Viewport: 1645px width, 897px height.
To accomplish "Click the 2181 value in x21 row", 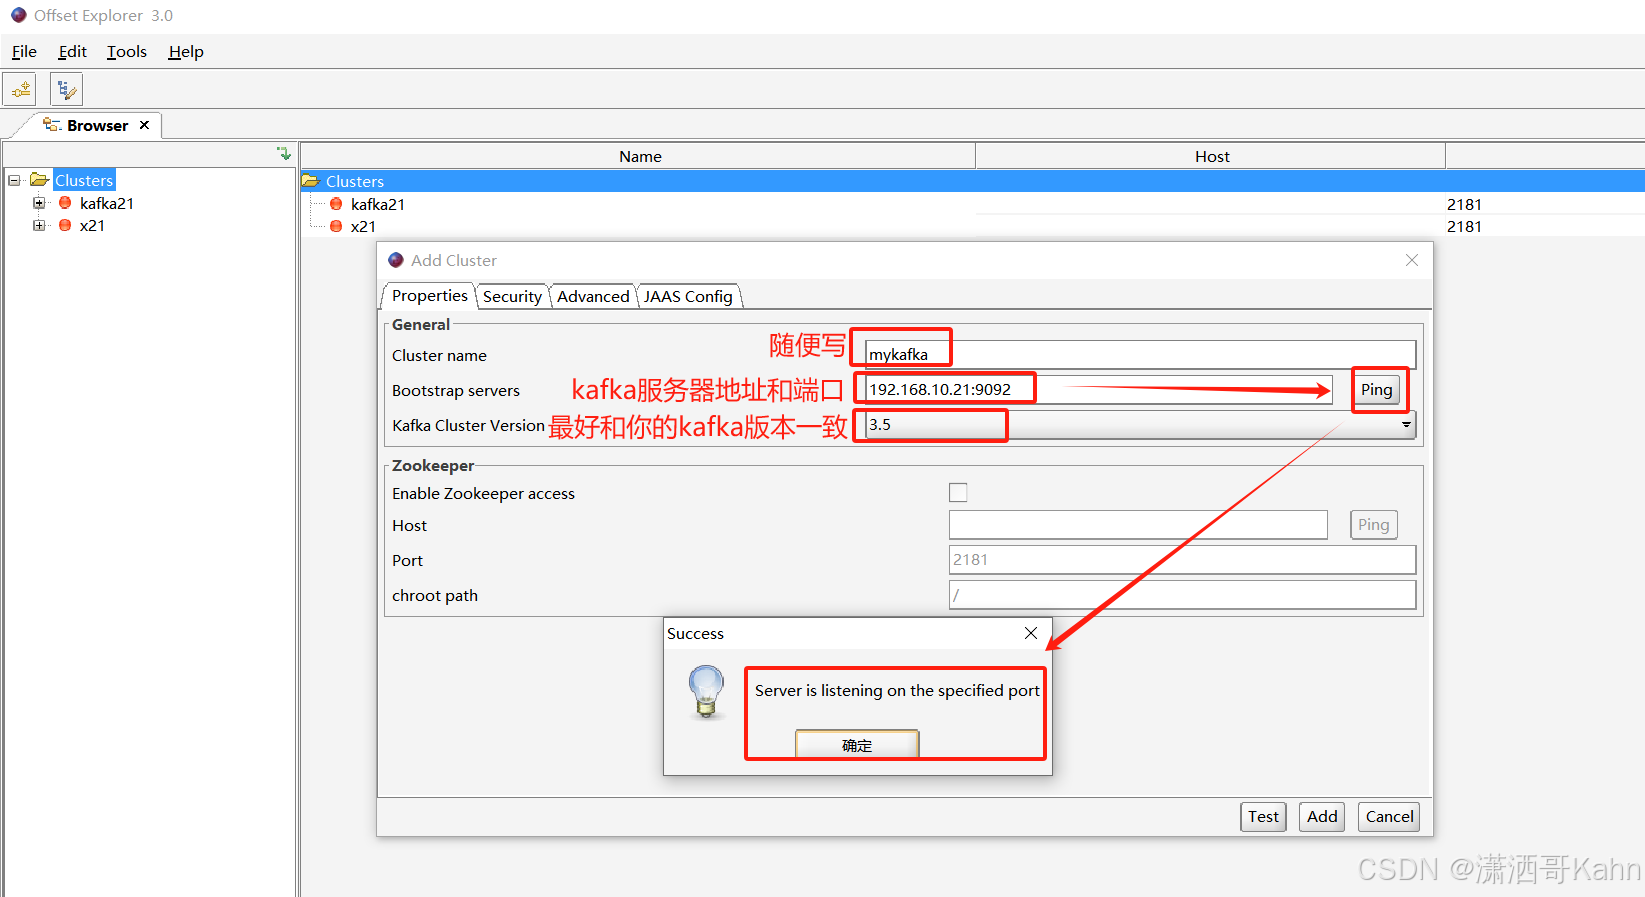I will click(1464, 226).
